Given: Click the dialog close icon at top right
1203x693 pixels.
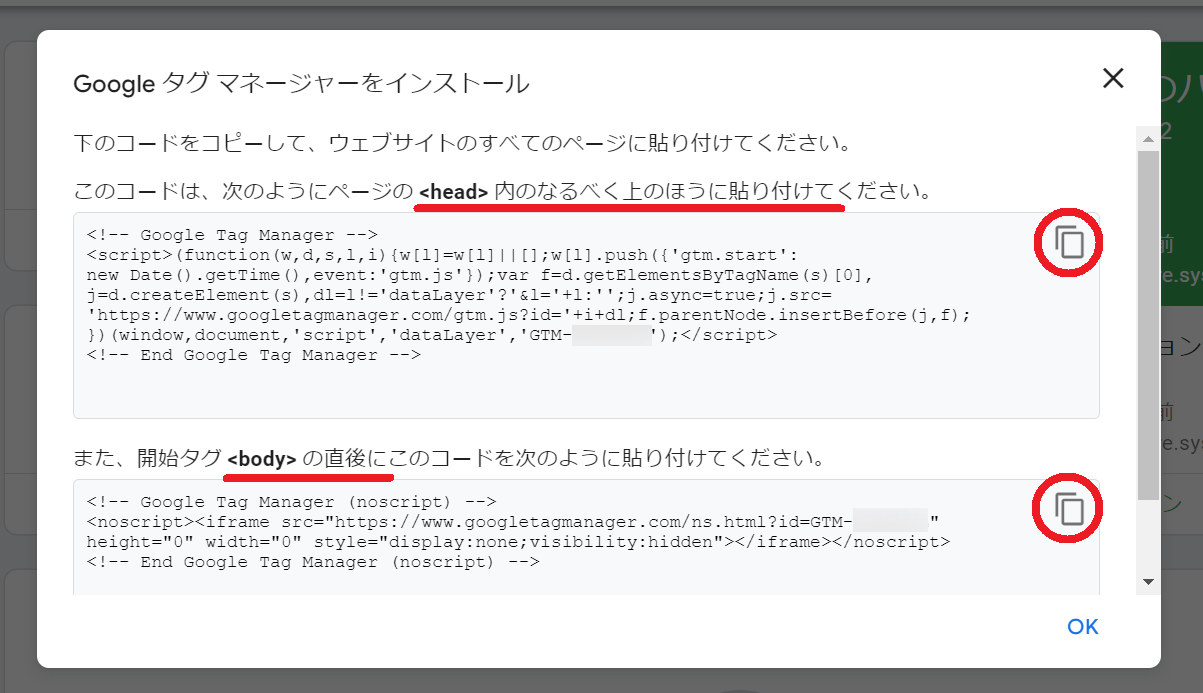Looking at the screenshot, I should pyautogui.click(x=1113, y=78).
